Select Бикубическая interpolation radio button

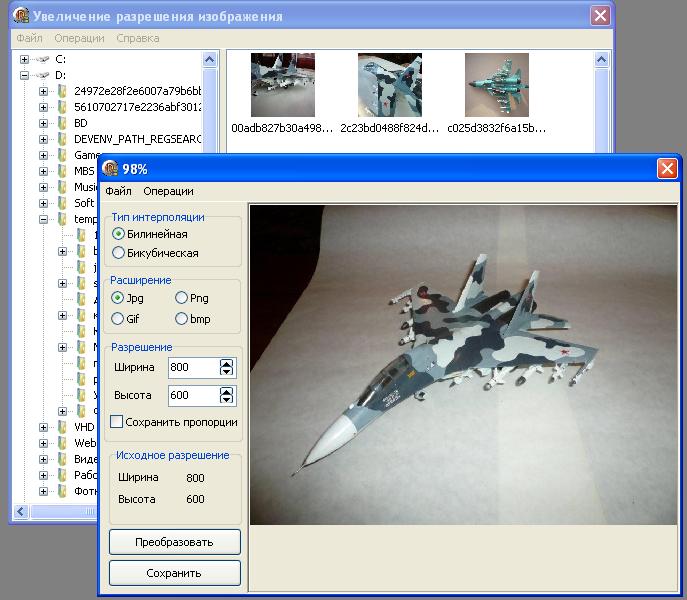(x=119, y=253)
